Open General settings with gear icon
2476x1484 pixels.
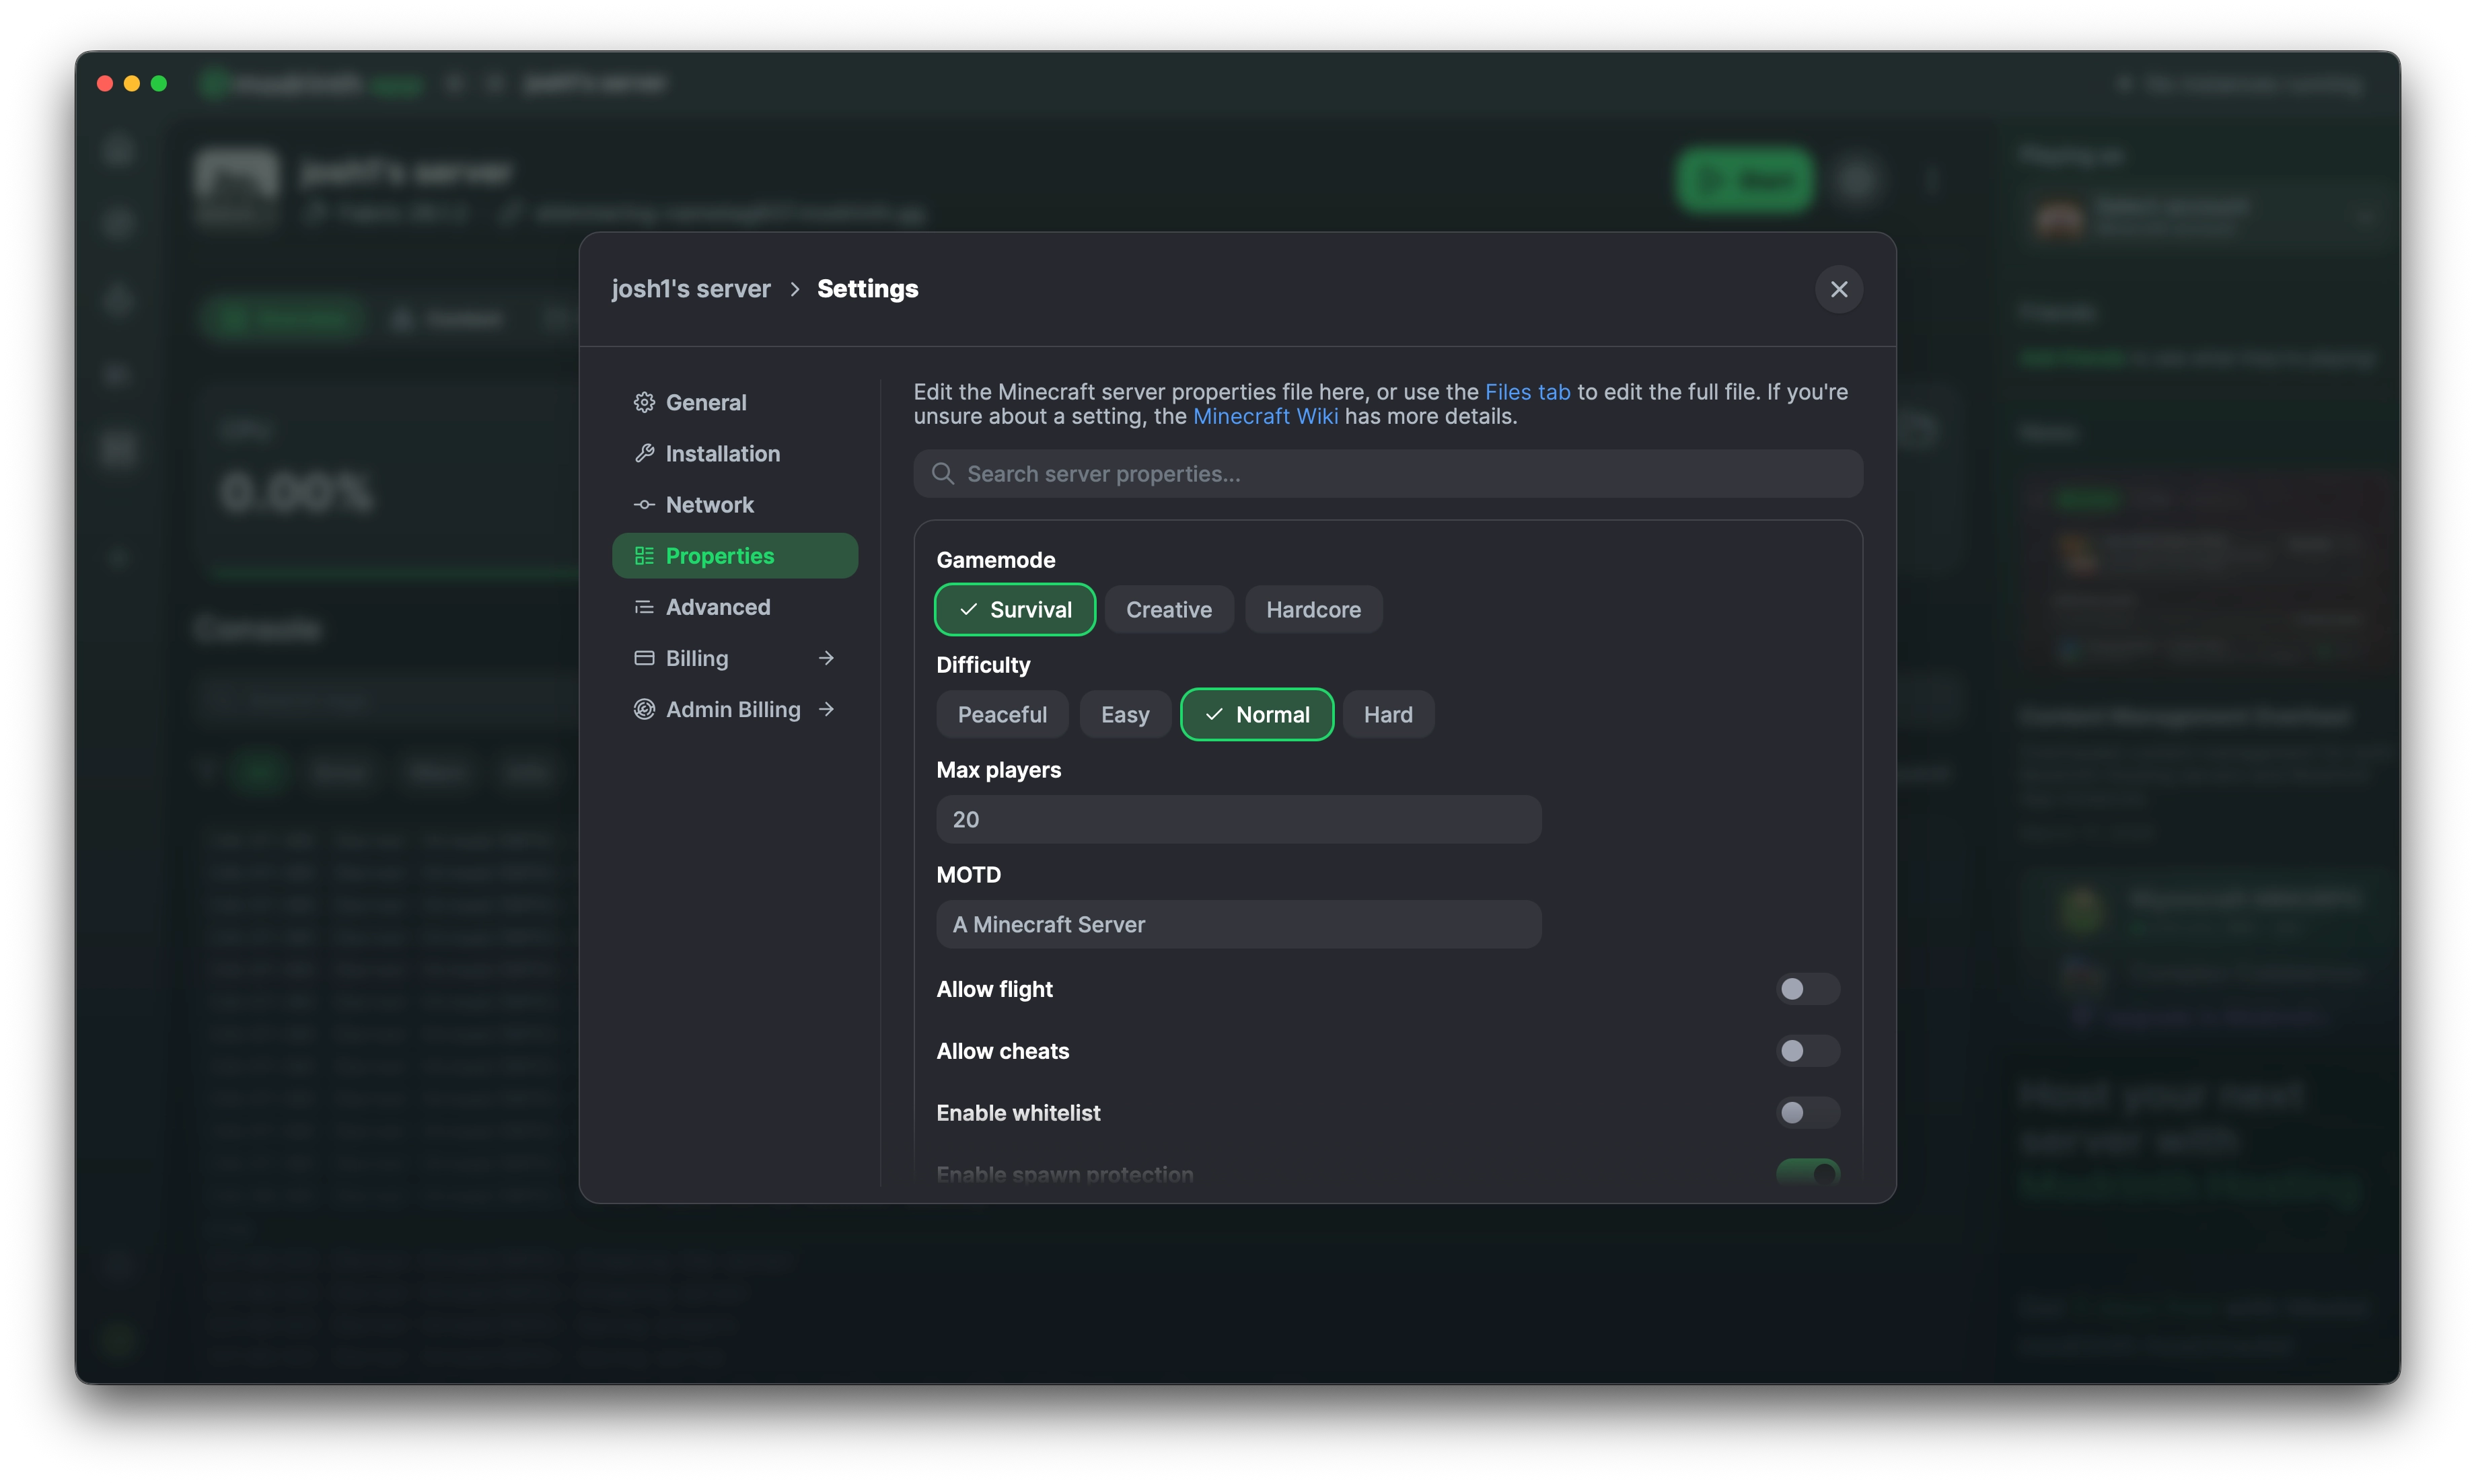coord(644,402)
